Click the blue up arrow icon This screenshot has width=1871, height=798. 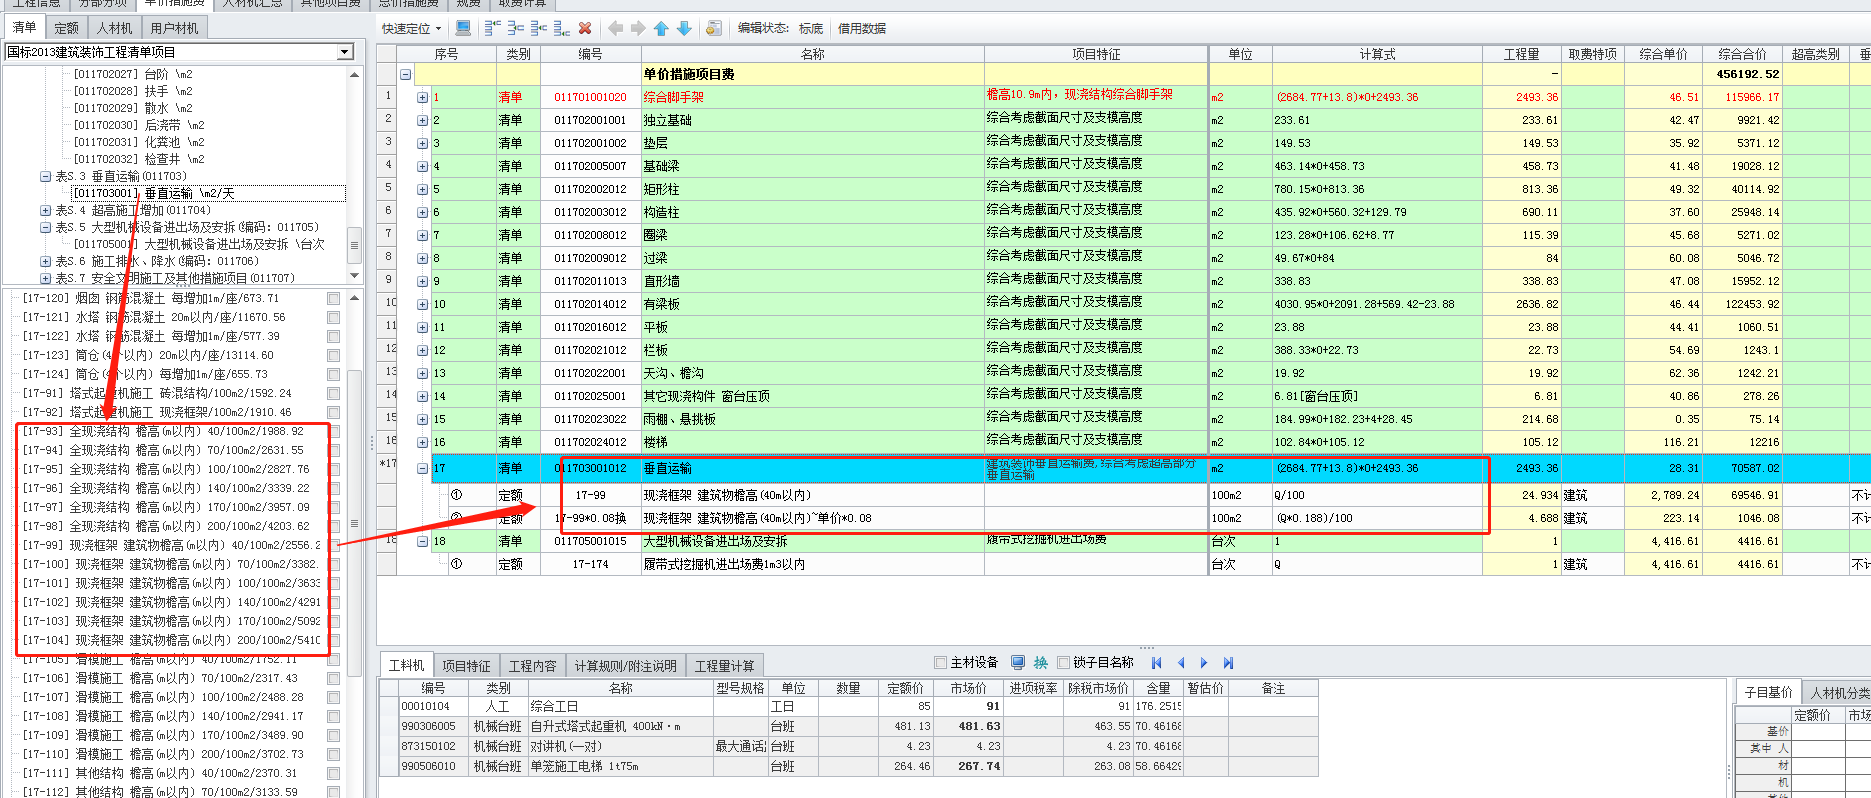point(661,28)
